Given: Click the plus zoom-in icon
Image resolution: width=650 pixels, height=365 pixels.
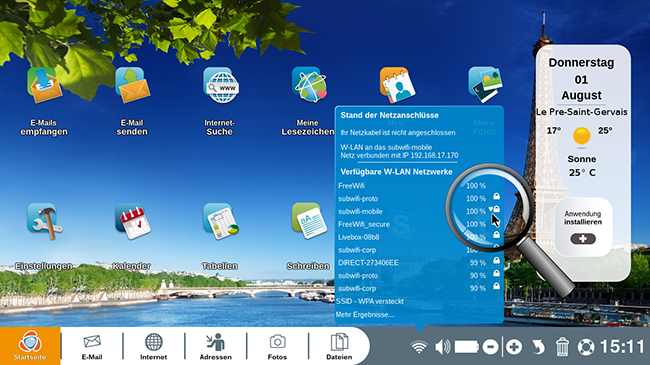Looking at the screenshot, I should tap(514, 347).
